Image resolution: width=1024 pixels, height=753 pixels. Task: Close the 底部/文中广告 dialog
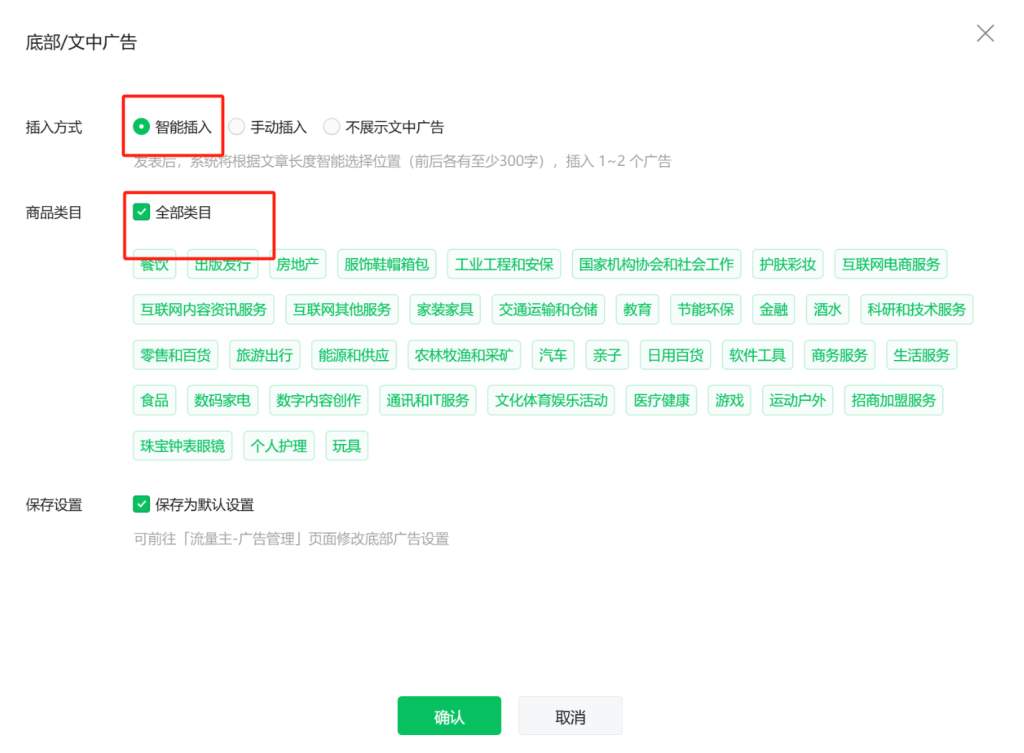coord(985,33)
